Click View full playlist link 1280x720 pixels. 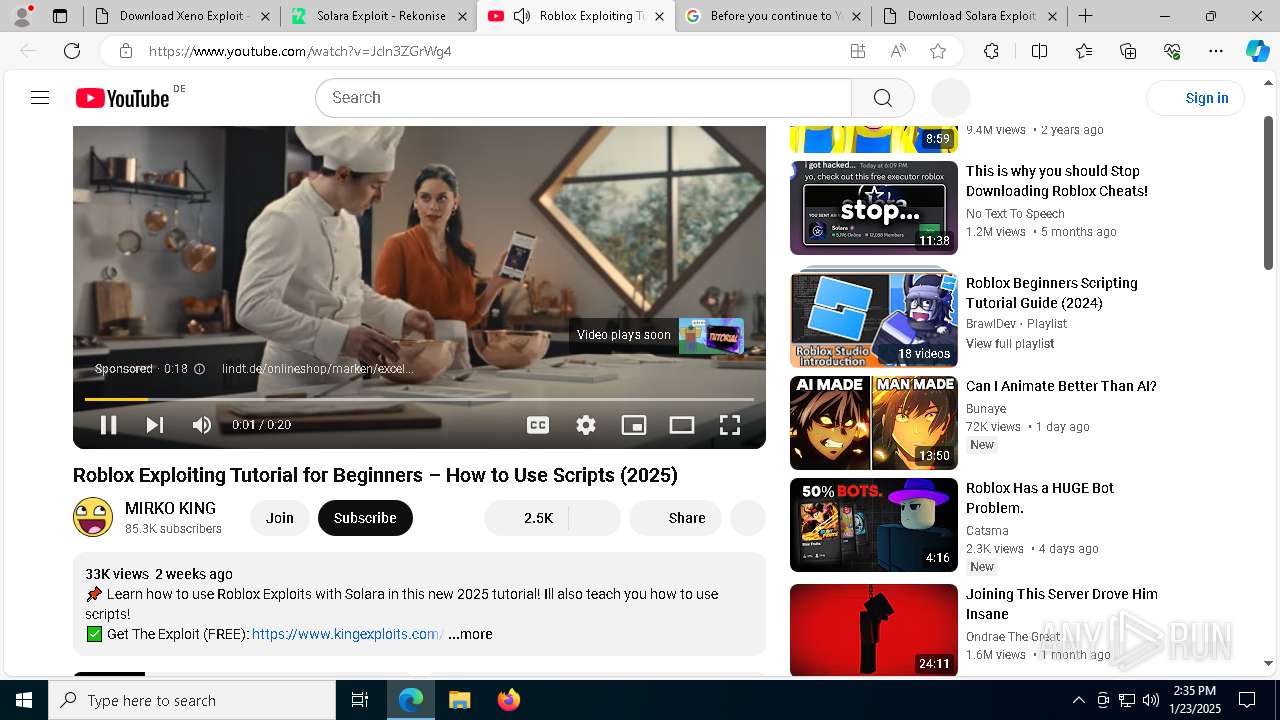tap(1010, 343)
